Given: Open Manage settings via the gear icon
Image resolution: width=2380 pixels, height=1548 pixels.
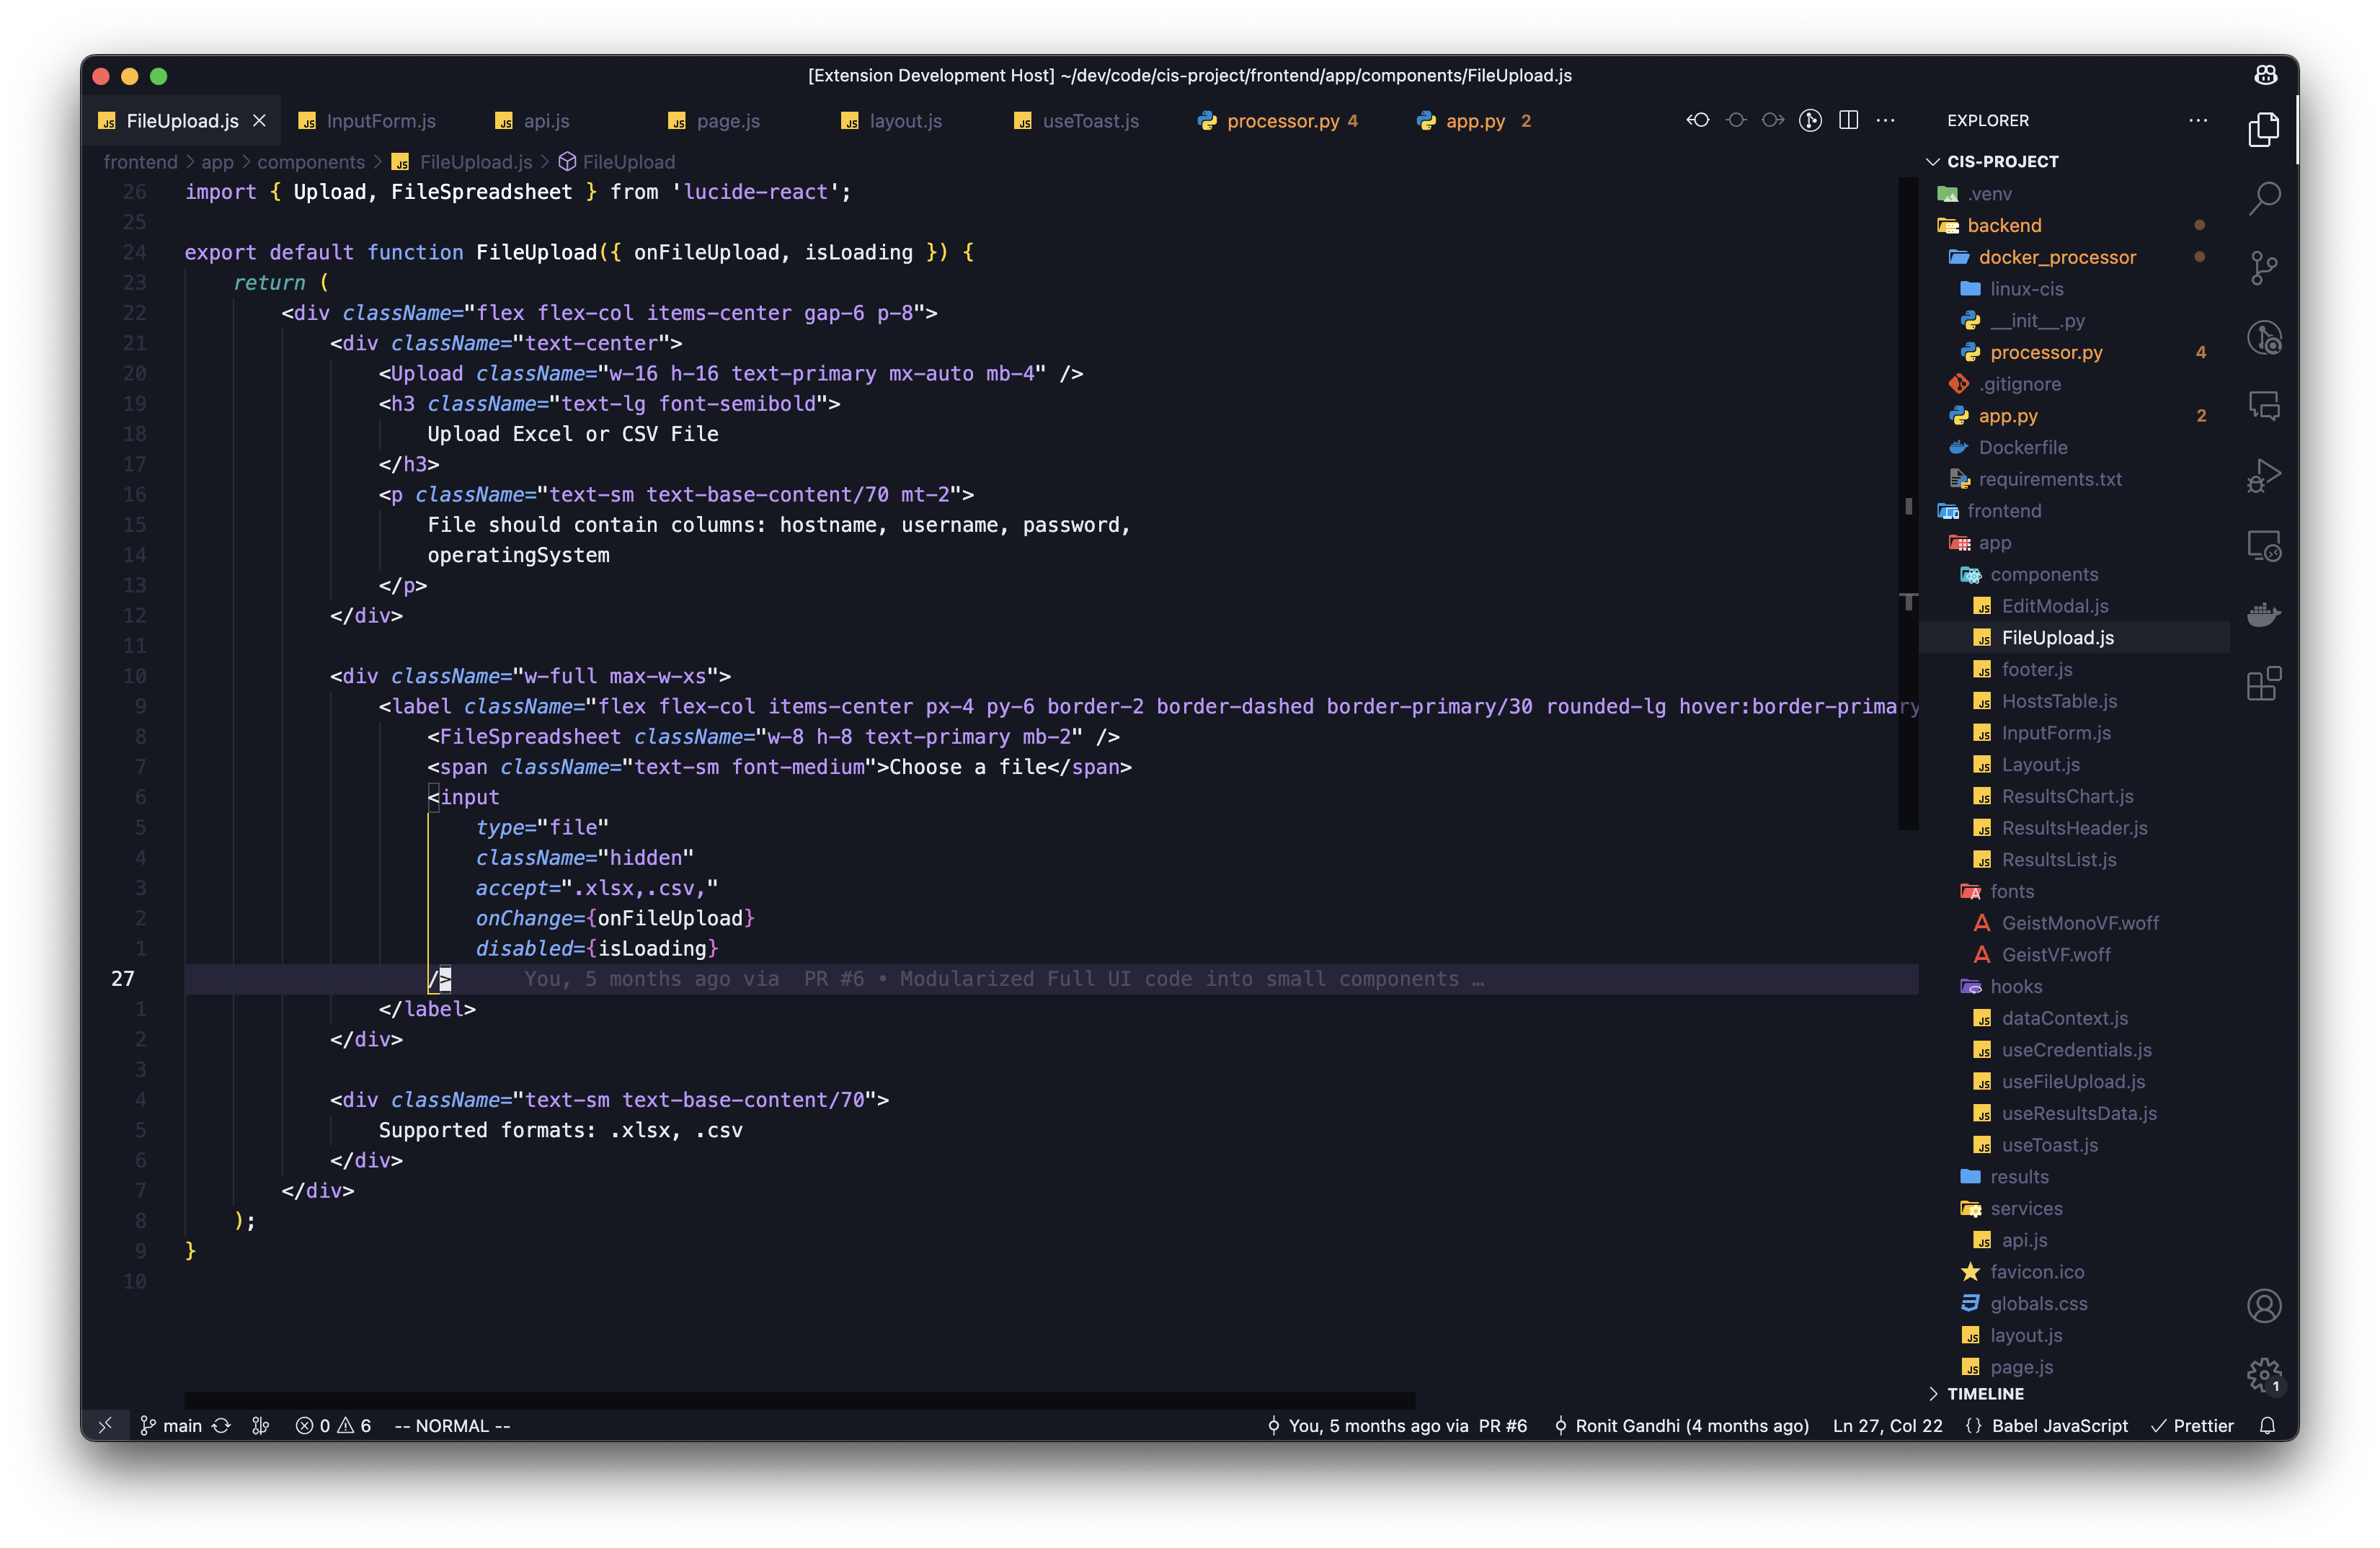Looking at the screenshot, I should (x=2263, y=1374).
